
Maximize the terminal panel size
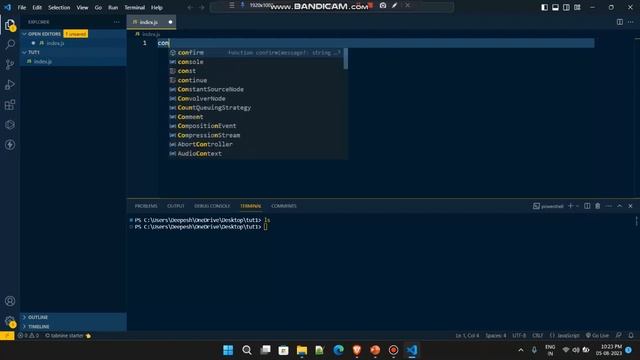click(x=620, y=206)
